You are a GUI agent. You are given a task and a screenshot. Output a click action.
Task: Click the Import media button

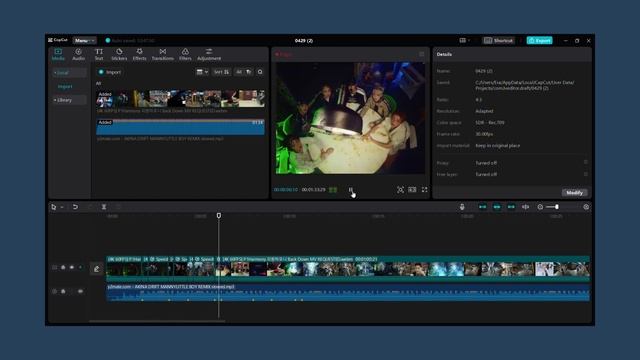point(109,72)
